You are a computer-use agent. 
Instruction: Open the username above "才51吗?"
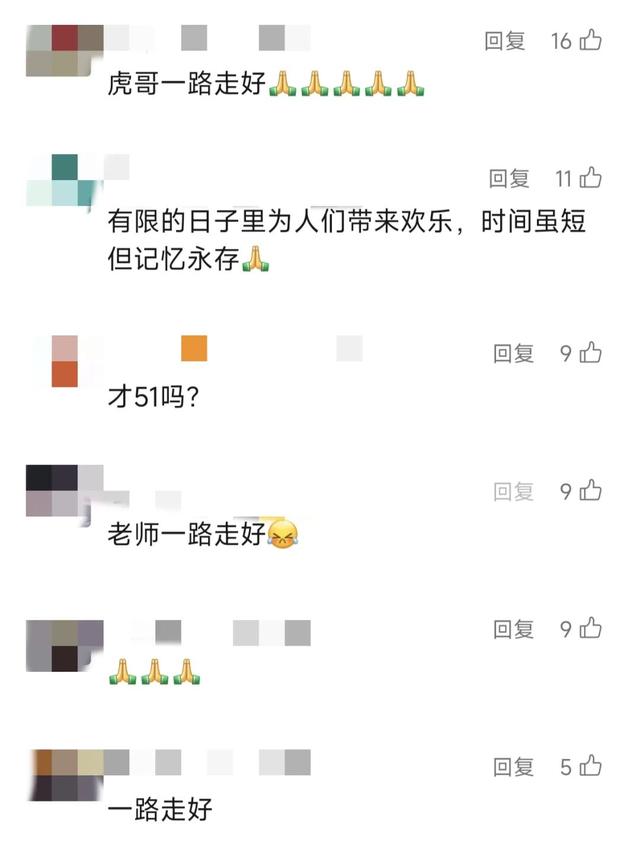click(x=234, y=348)
